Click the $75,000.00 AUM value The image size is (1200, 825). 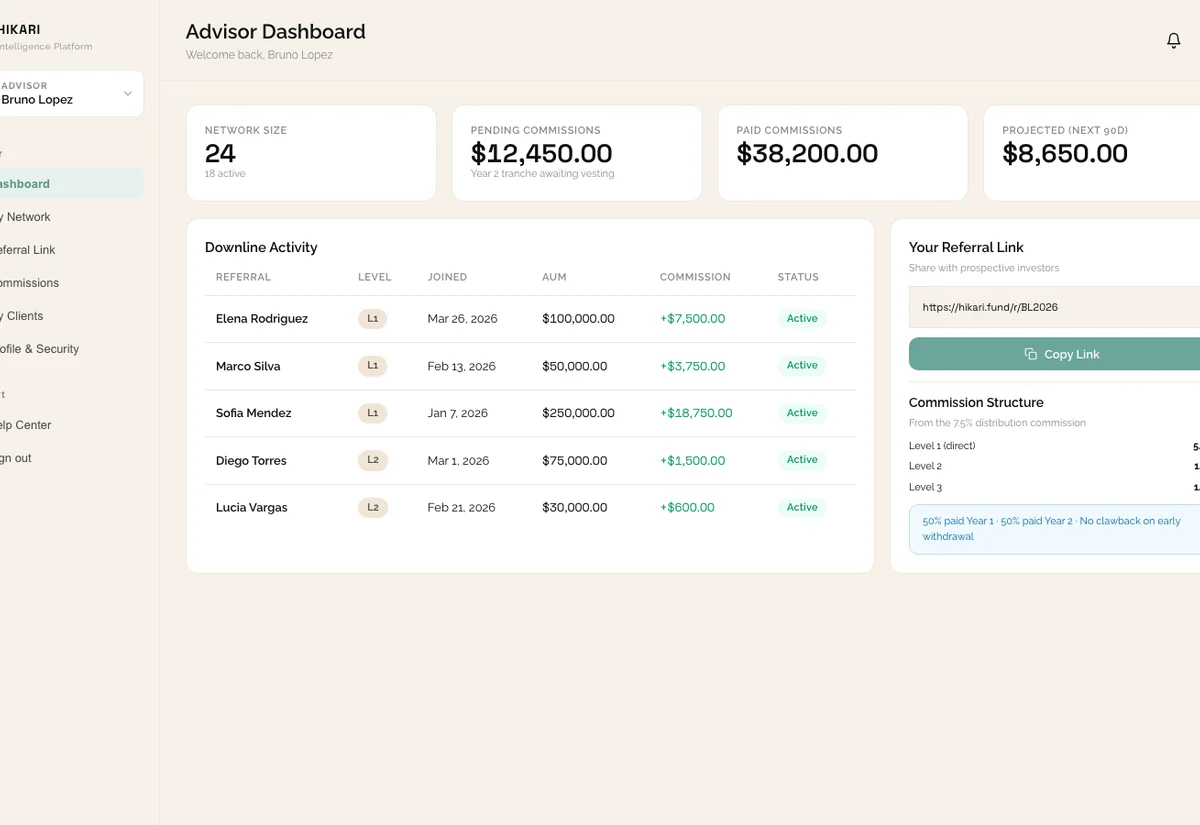[574, 461]
